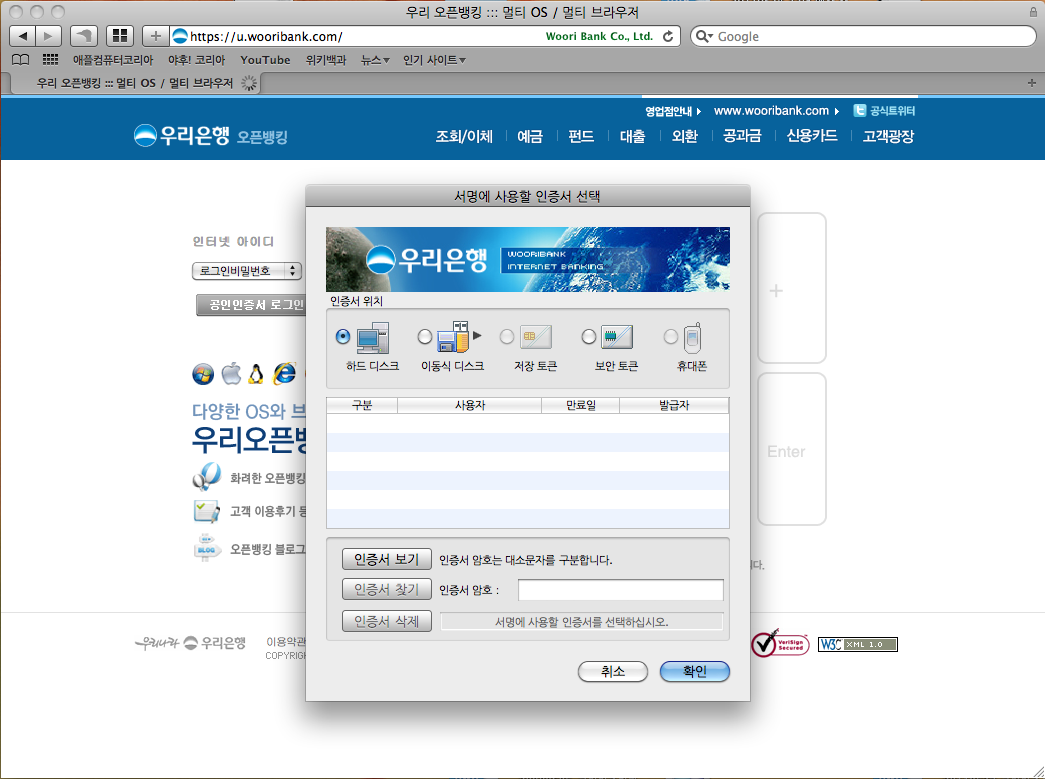This screenshot has height=779, width=1045.
Task: Select the 휴대폰 radio button
Action: pos(670,337)
